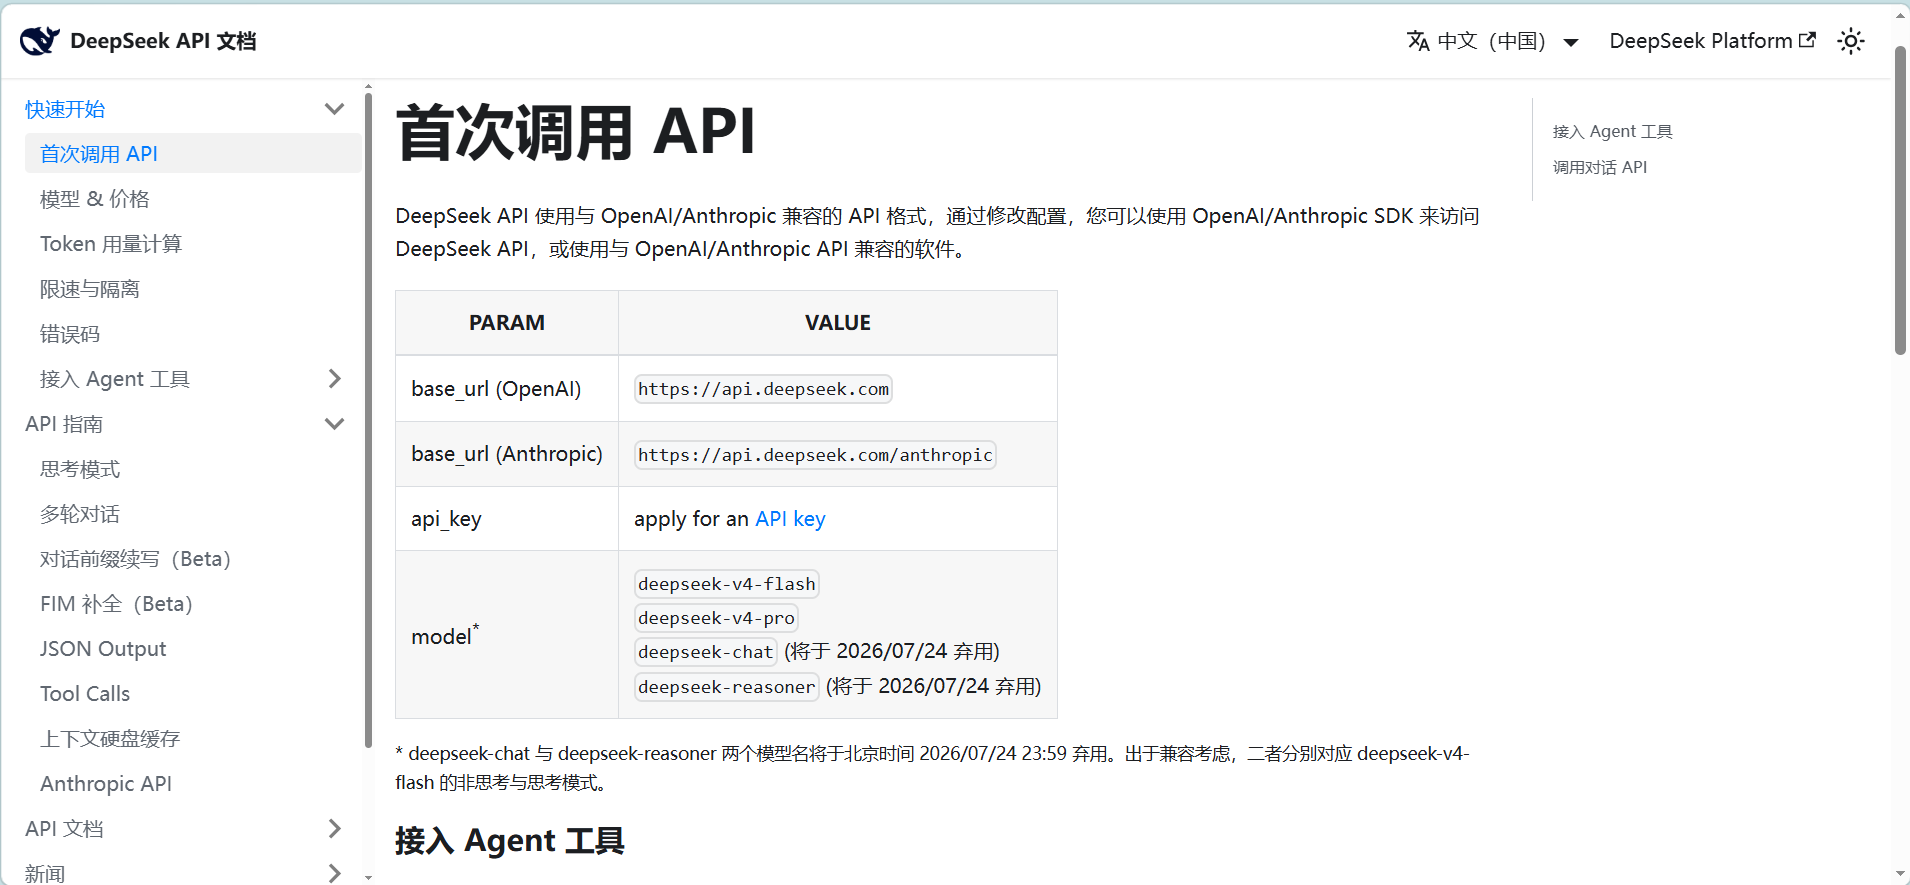Click https://api.deepseek.com/anthropic value
1910x885 pixels.
[815, 455]
